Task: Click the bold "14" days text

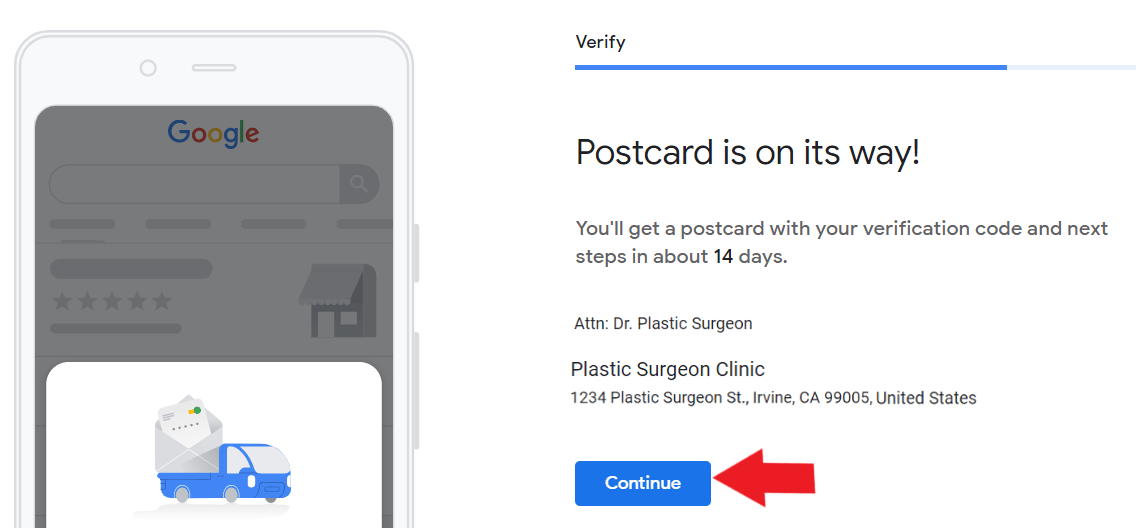Action: click(x=723, y=256)
